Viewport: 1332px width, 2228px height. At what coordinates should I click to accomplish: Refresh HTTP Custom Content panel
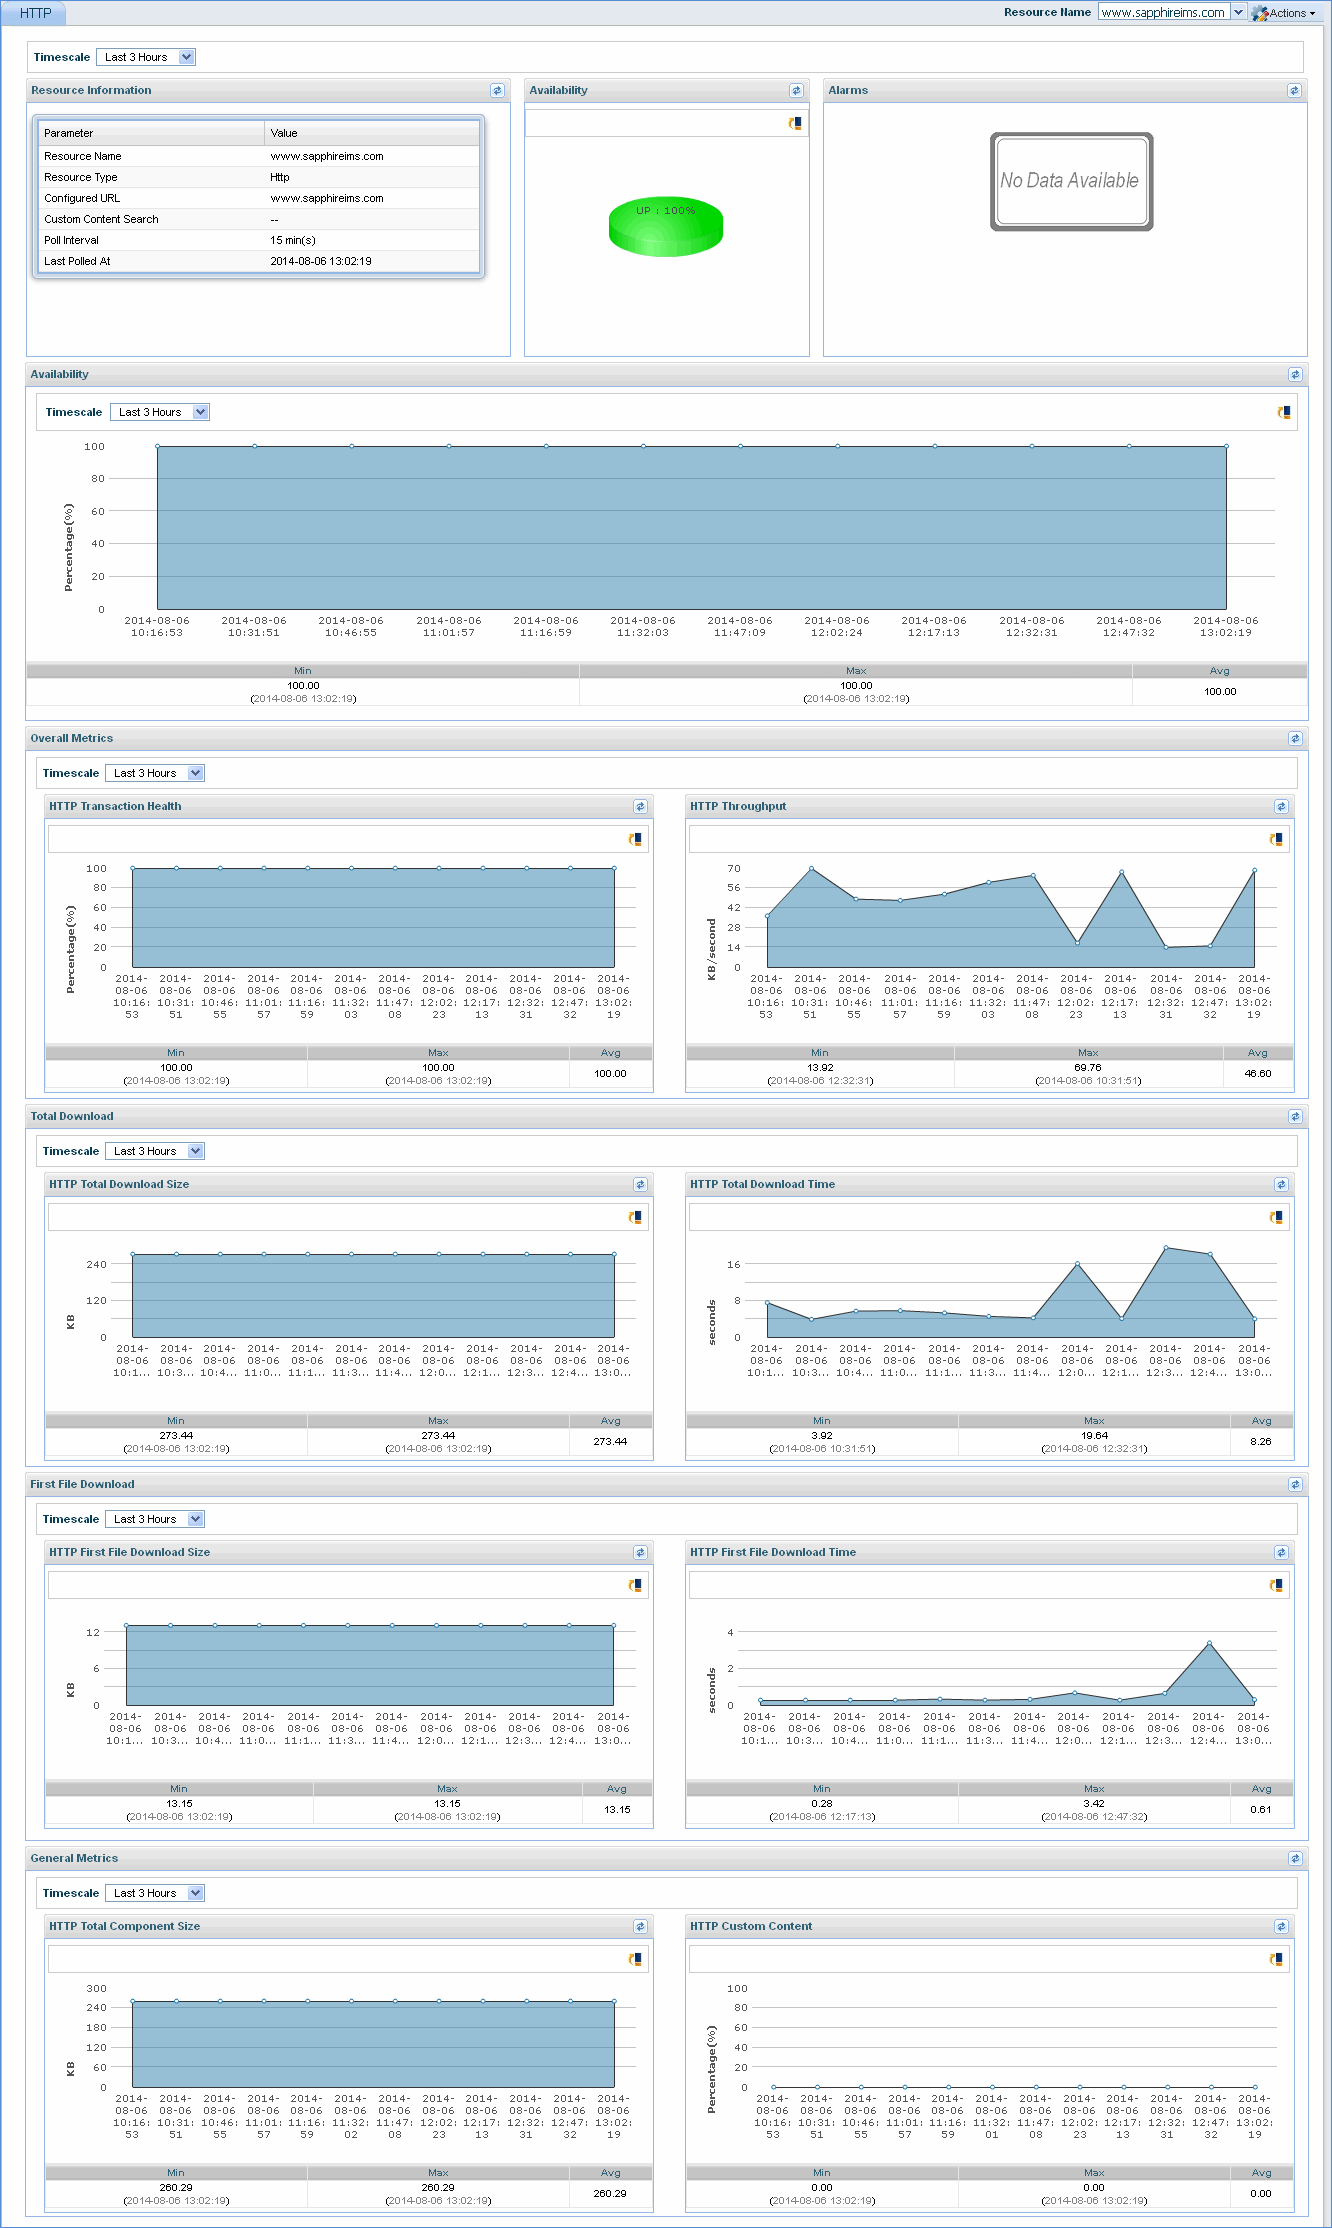1281,1926
